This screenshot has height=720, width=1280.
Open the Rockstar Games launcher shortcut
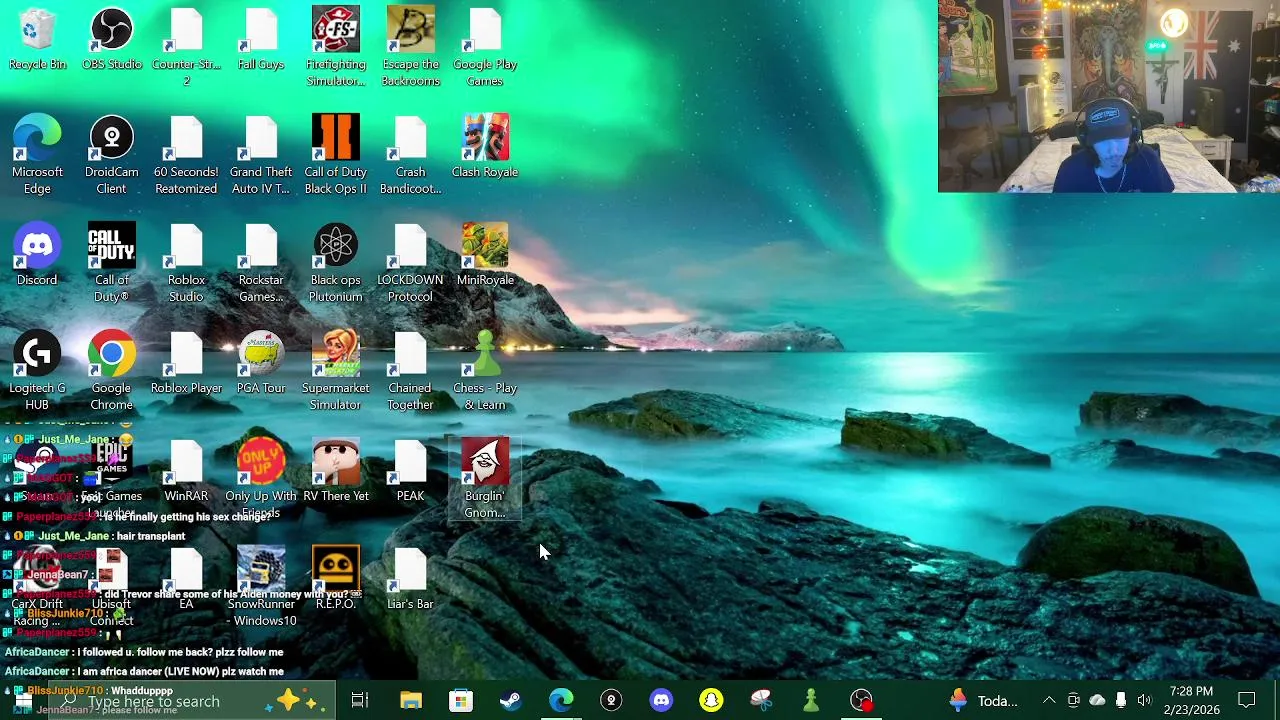pos(261,263)
